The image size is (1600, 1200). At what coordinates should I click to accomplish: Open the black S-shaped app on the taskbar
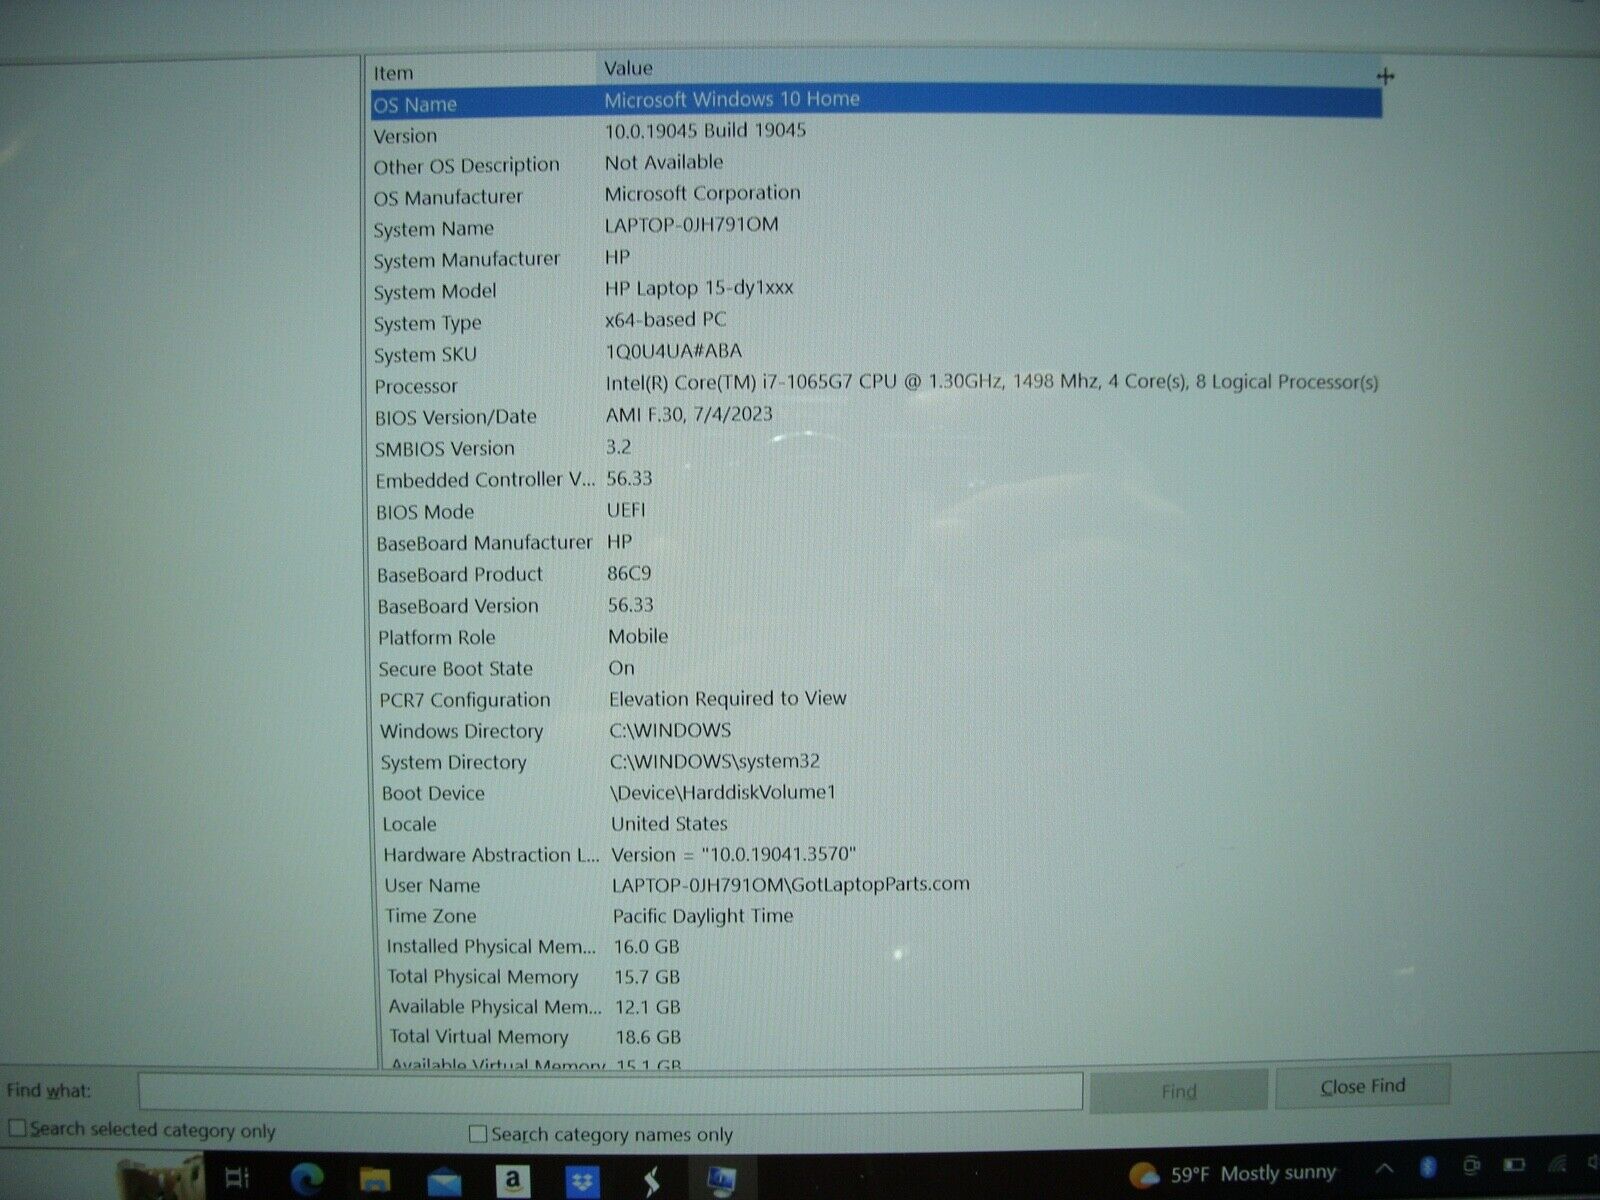tap(652, 1182)
